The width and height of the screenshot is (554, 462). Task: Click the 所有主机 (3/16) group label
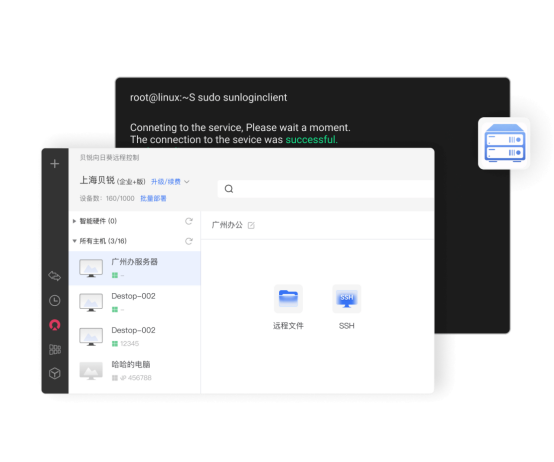103,241
